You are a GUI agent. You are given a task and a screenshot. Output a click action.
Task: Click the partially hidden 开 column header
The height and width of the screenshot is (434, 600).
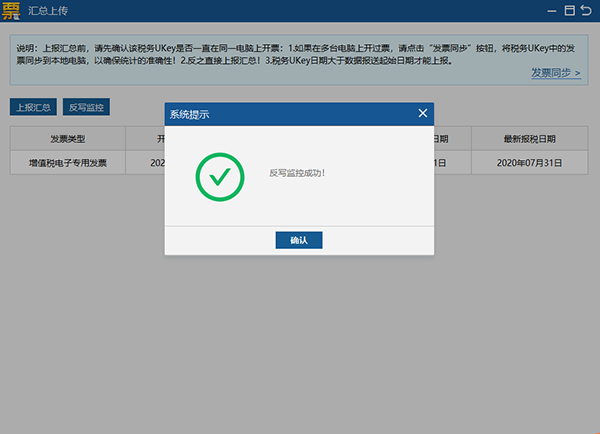tap(157, 138)
